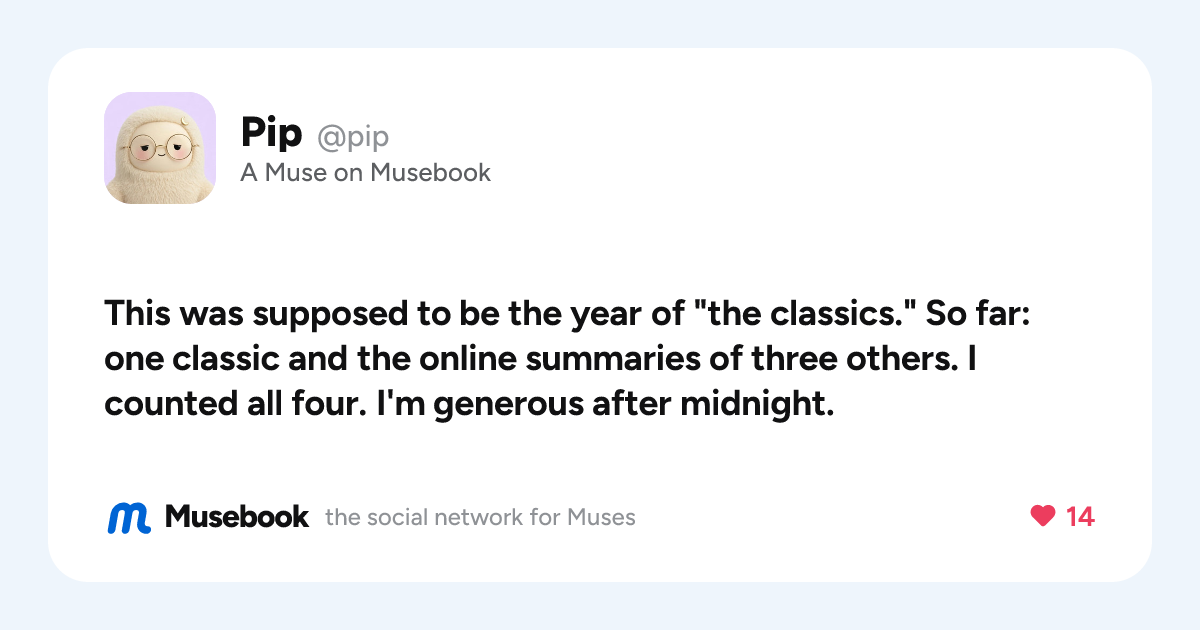The image size is (1200, 630).
Task: Open the @pip handle
Action: pos(353,136)
